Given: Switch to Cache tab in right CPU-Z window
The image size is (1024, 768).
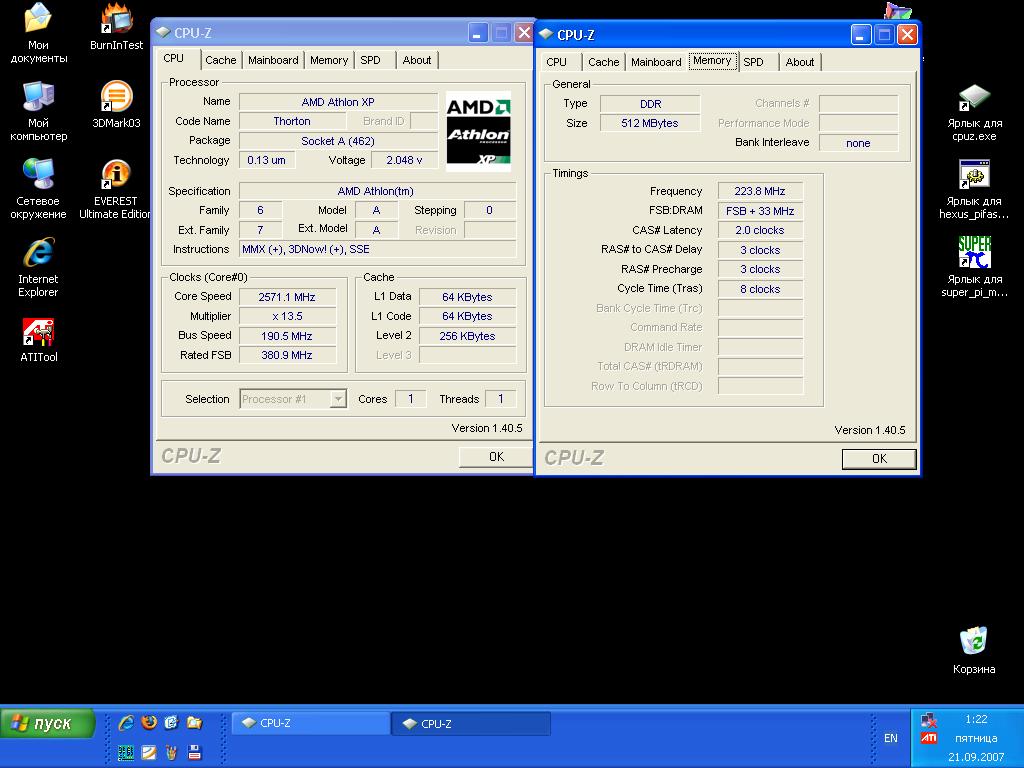Looking at the screenshot, I should point(603,62).
